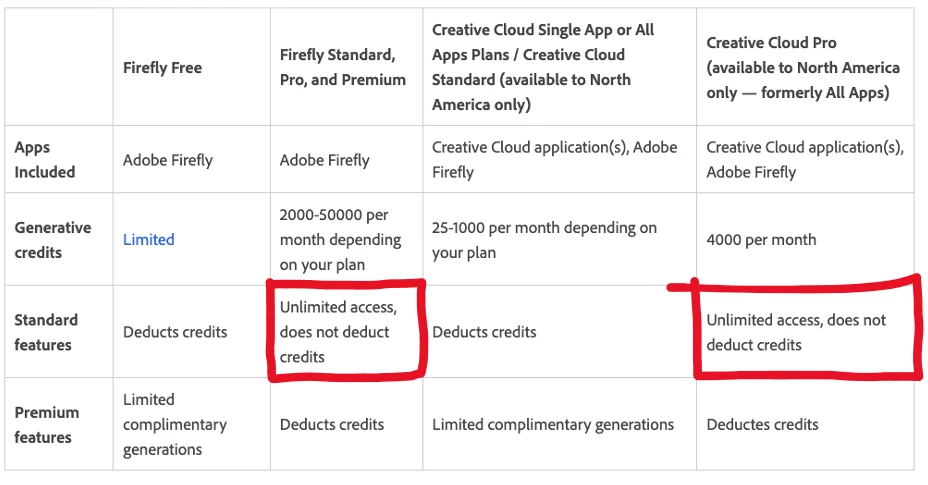Image resolution: width=928 pixels, height=485 pixels.
Task: Click the Apps Included row label
Action: tap(45, 160)
